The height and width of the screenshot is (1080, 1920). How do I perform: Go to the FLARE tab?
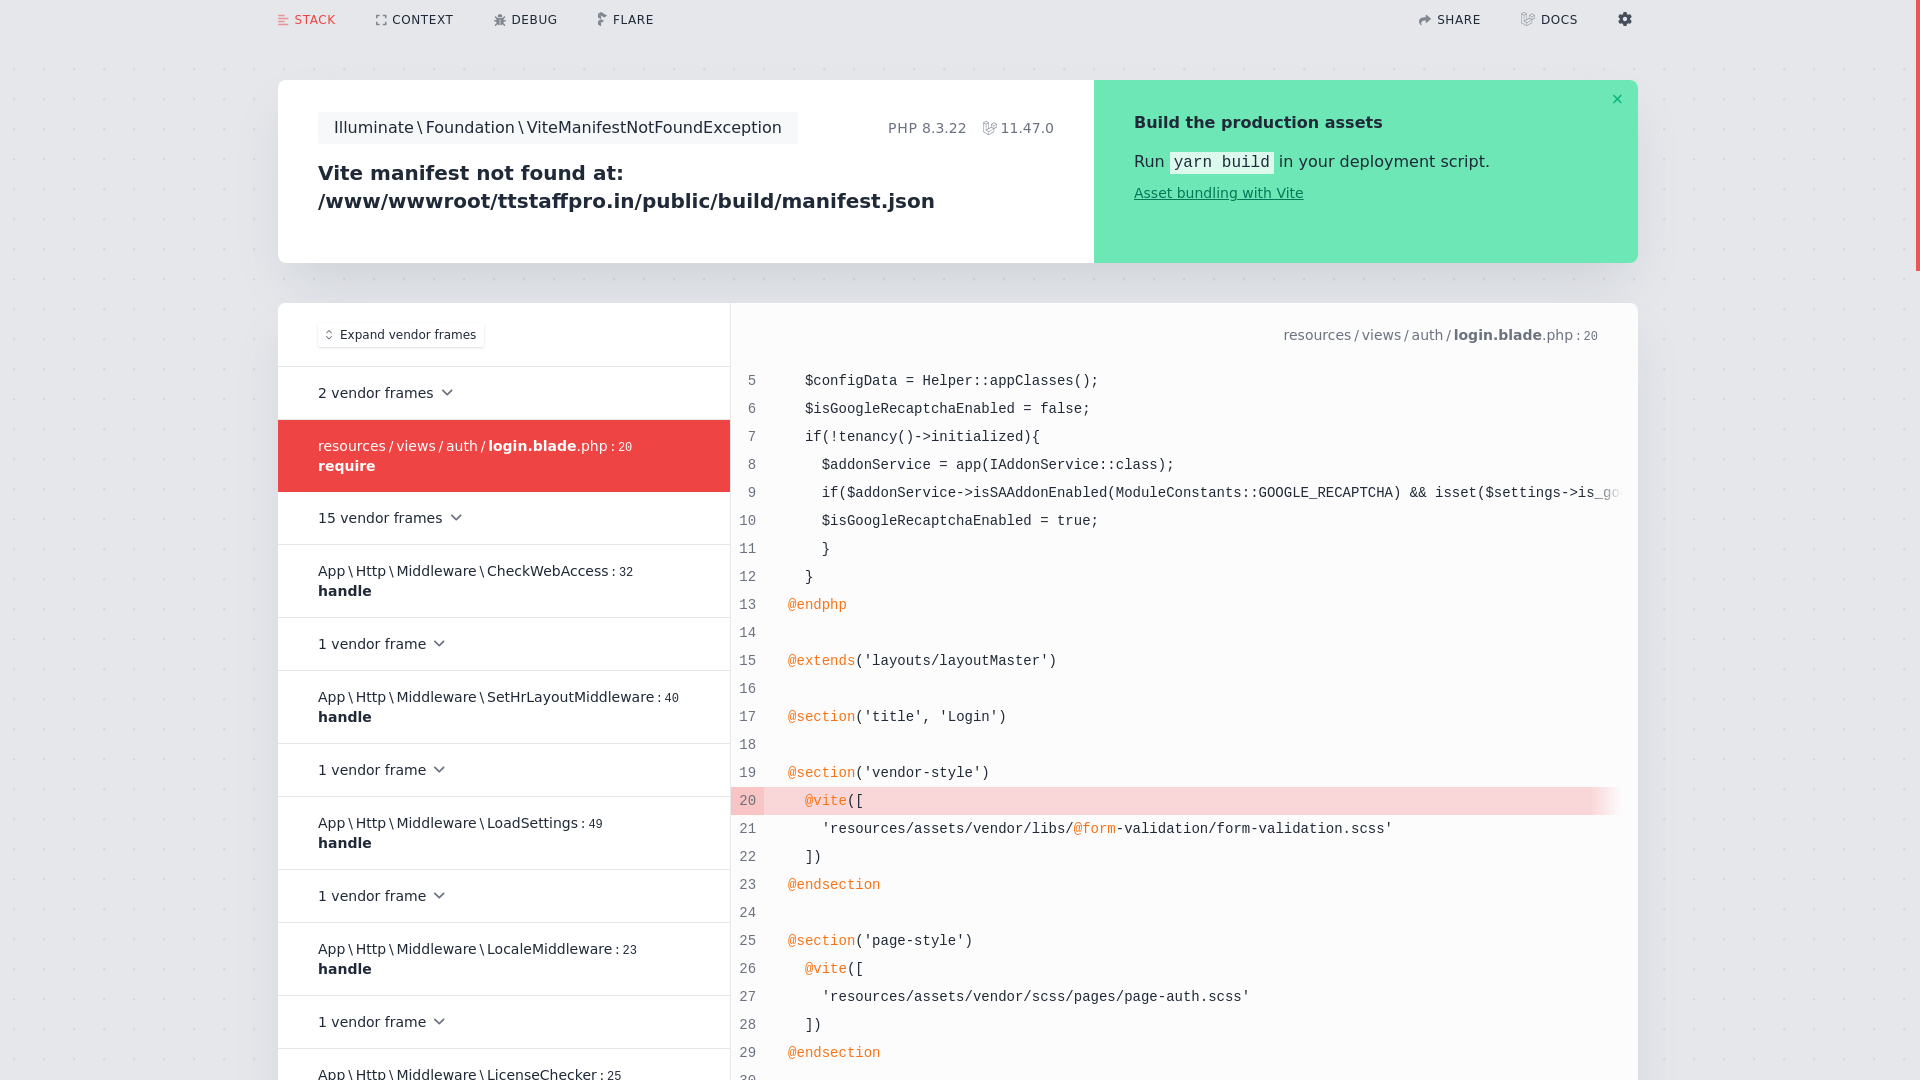point(625,20)
